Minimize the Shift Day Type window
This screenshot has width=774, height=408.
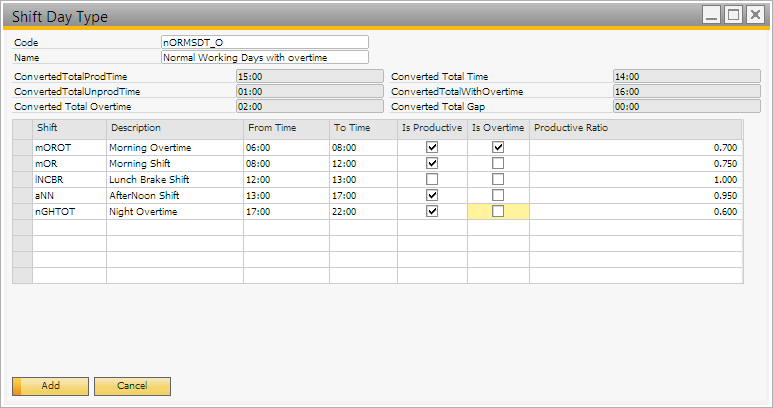coord(711,16)
